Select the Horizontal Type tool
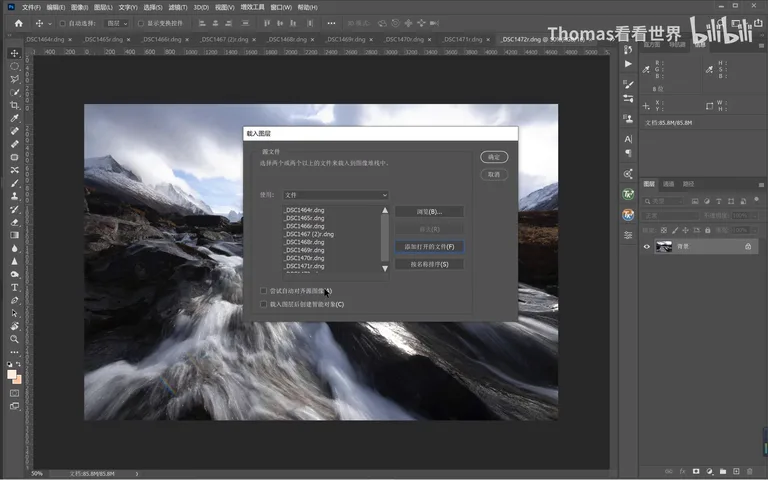 (15, 287)
